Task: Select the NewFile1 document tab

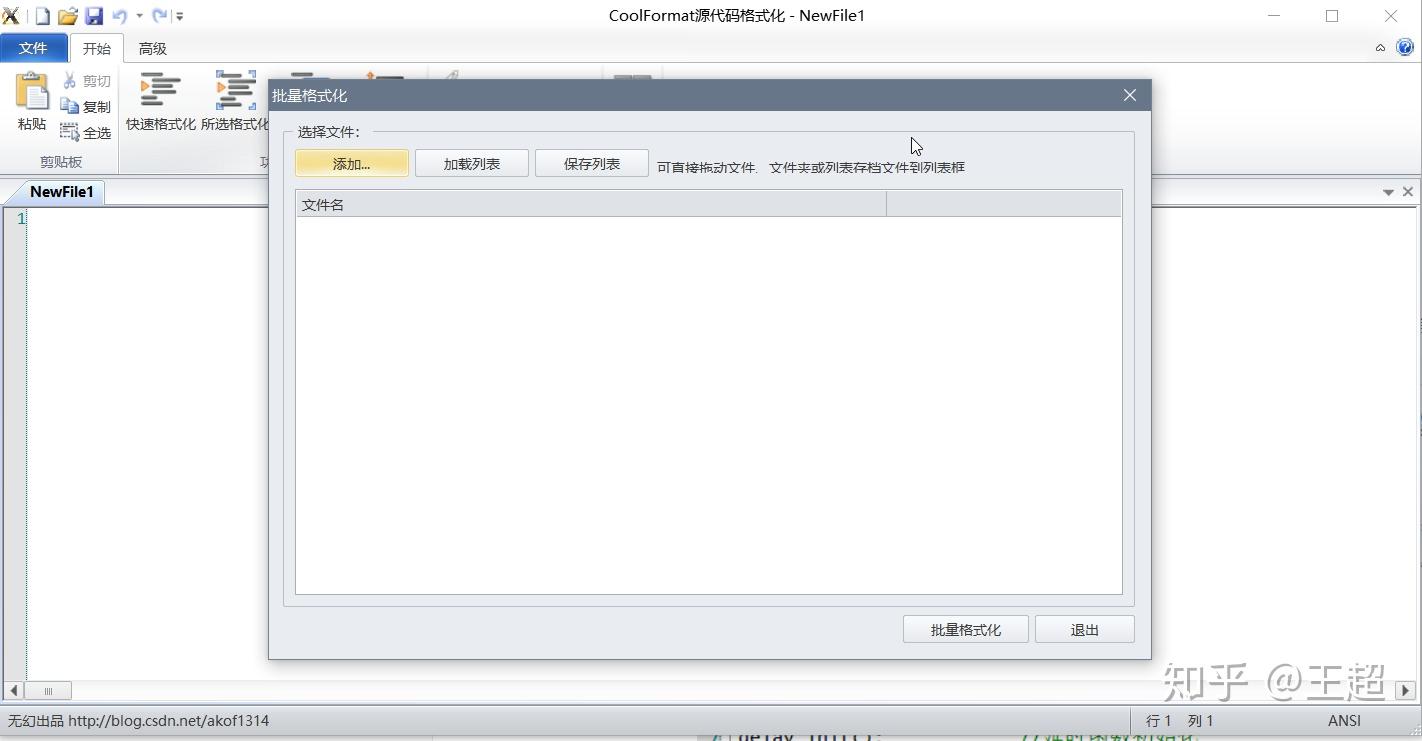Action: click(x=62, y=191)
